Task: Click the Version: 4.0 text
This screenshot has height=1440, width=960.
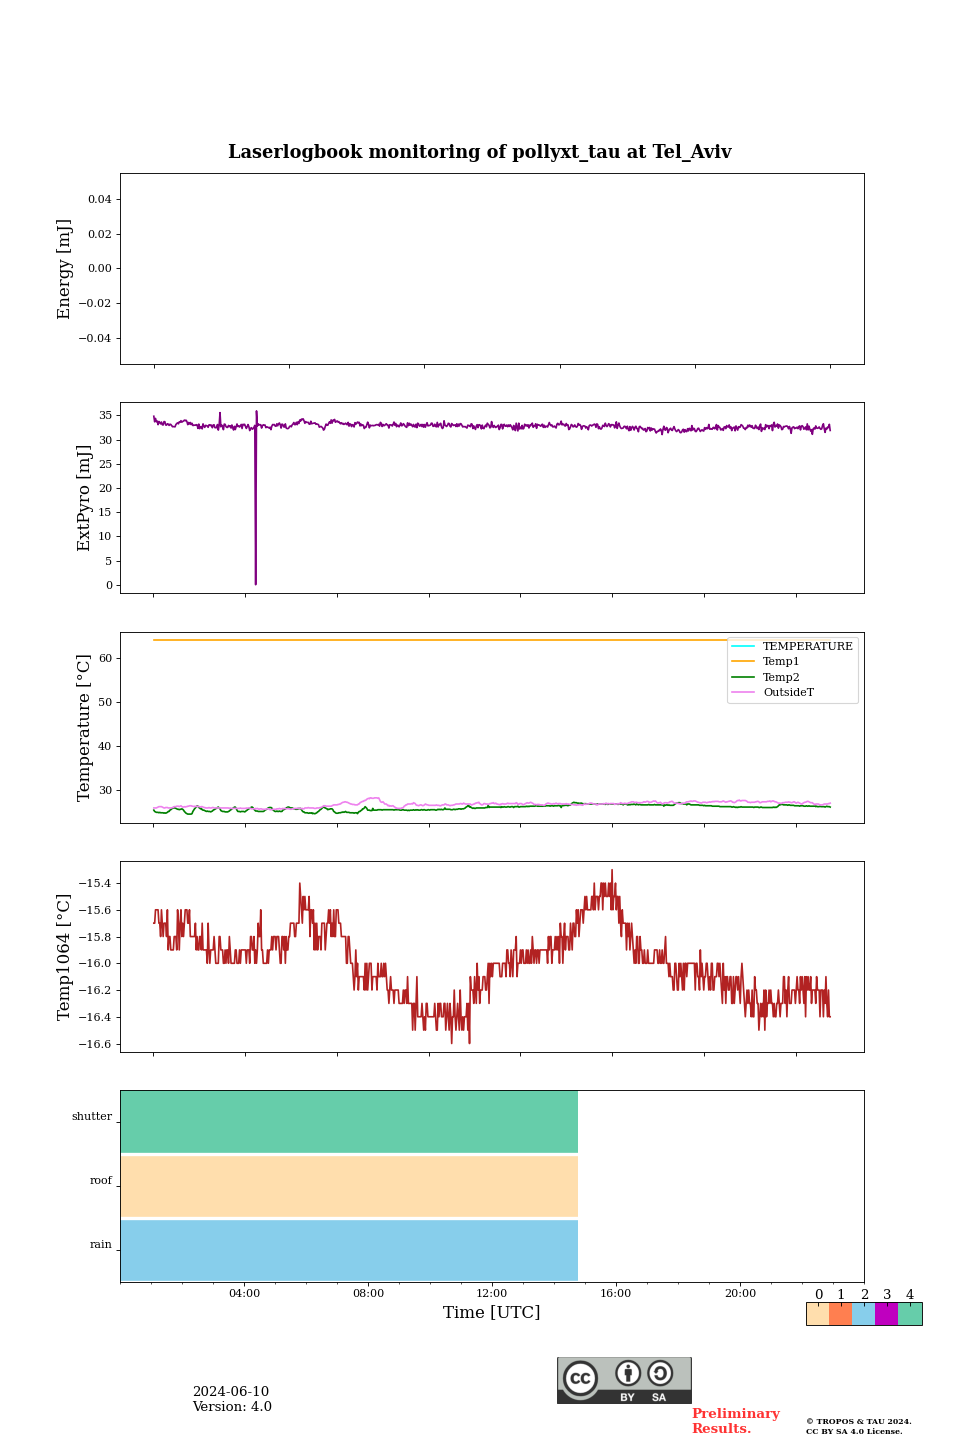Action: (x=232, y=1407)
